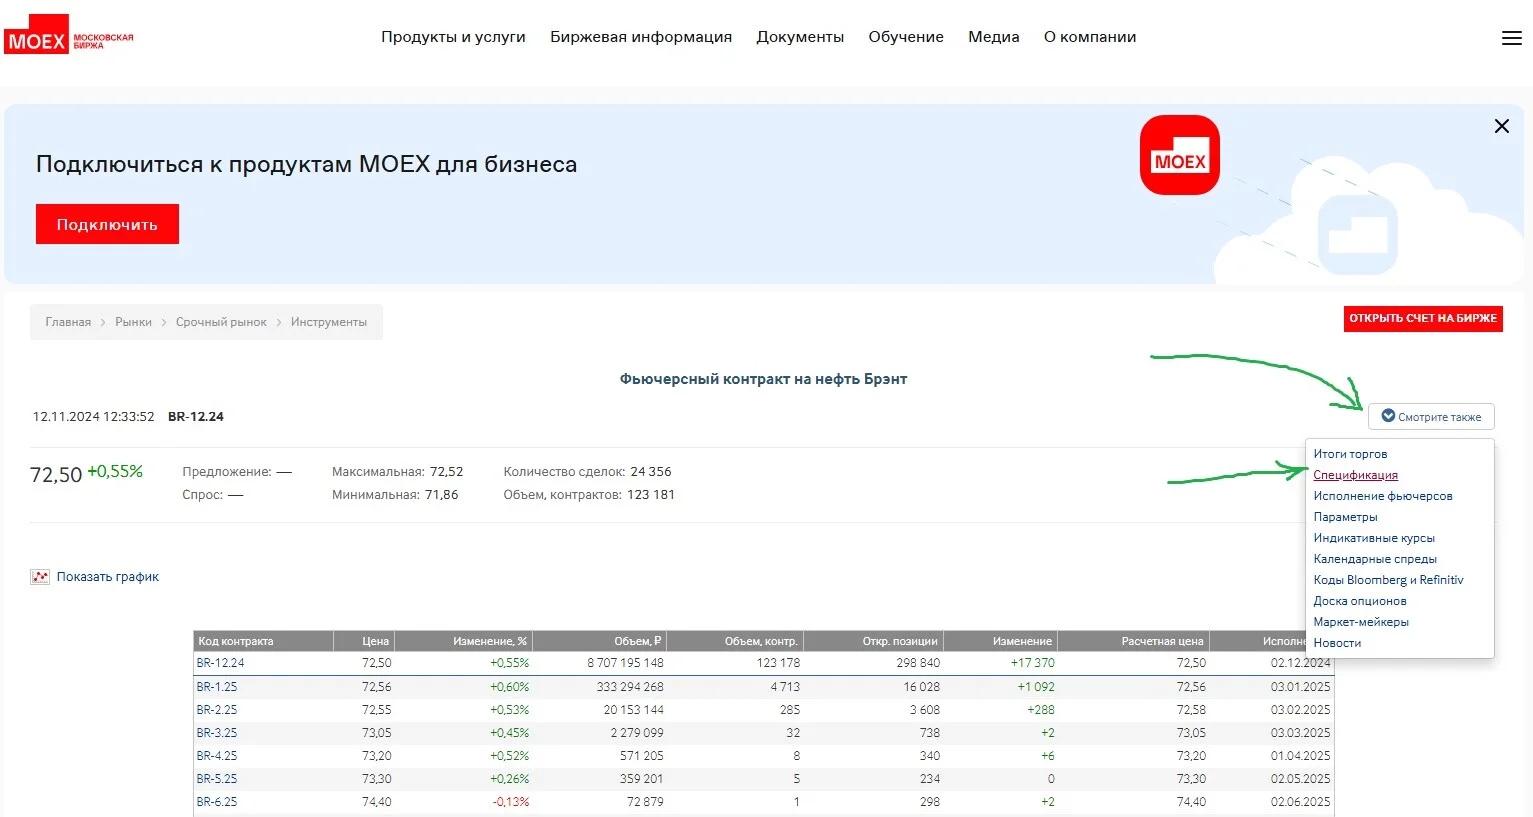Click the +0,55% change beside price 72,50

point(115,472)
